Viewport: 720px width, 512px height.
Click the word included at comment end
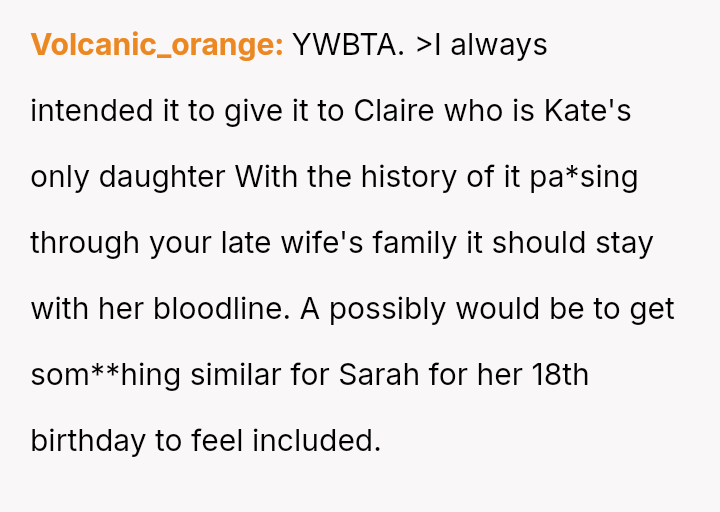click(x=317, y=440)
